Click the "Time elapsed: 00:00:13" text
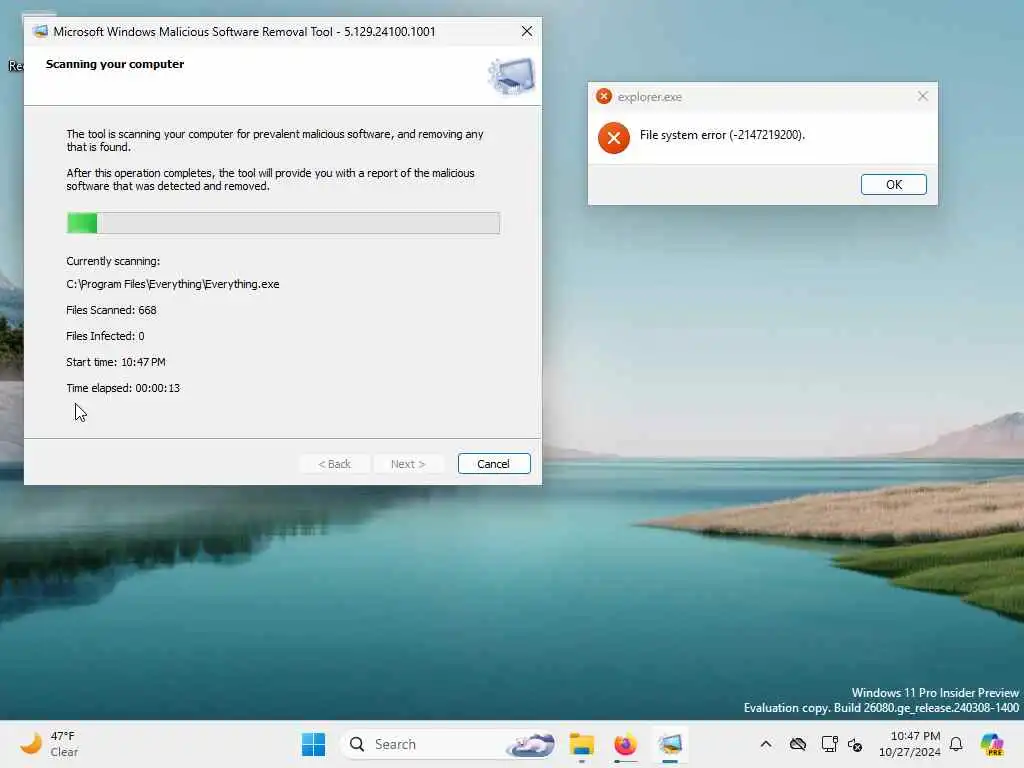This screenshot has height=768, width=1024. [123, 388]
